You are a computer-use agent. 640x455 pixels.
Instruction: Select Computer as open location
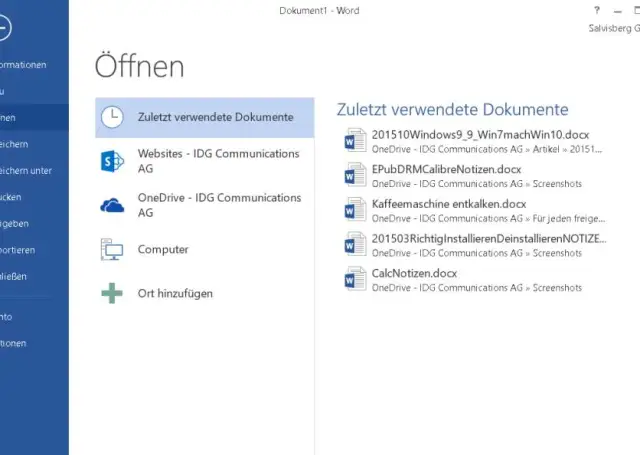click(x=204, y=249)
